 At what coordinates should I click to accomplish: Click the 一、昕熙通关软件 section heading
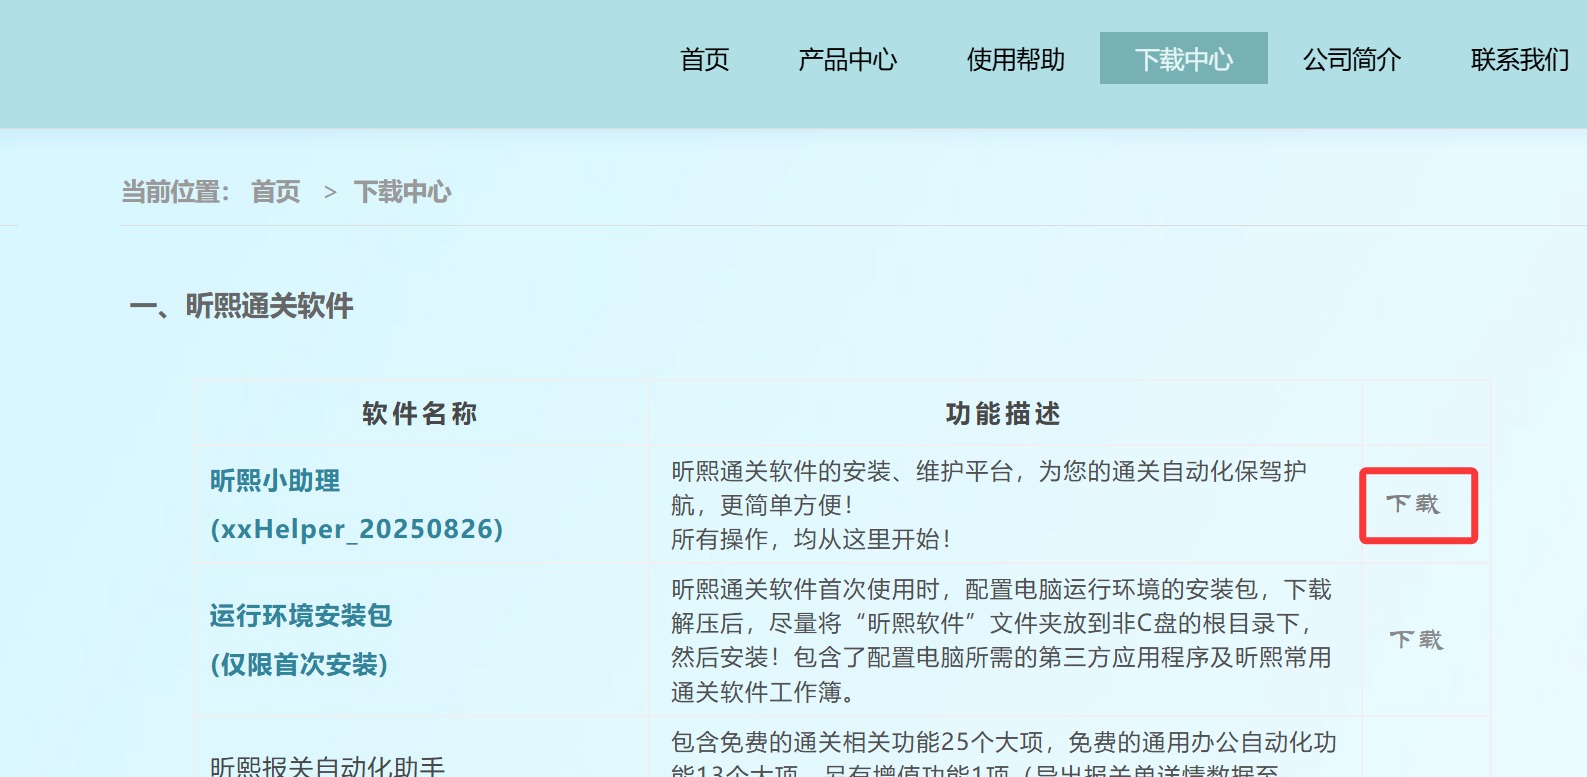[x=242, y=306]
